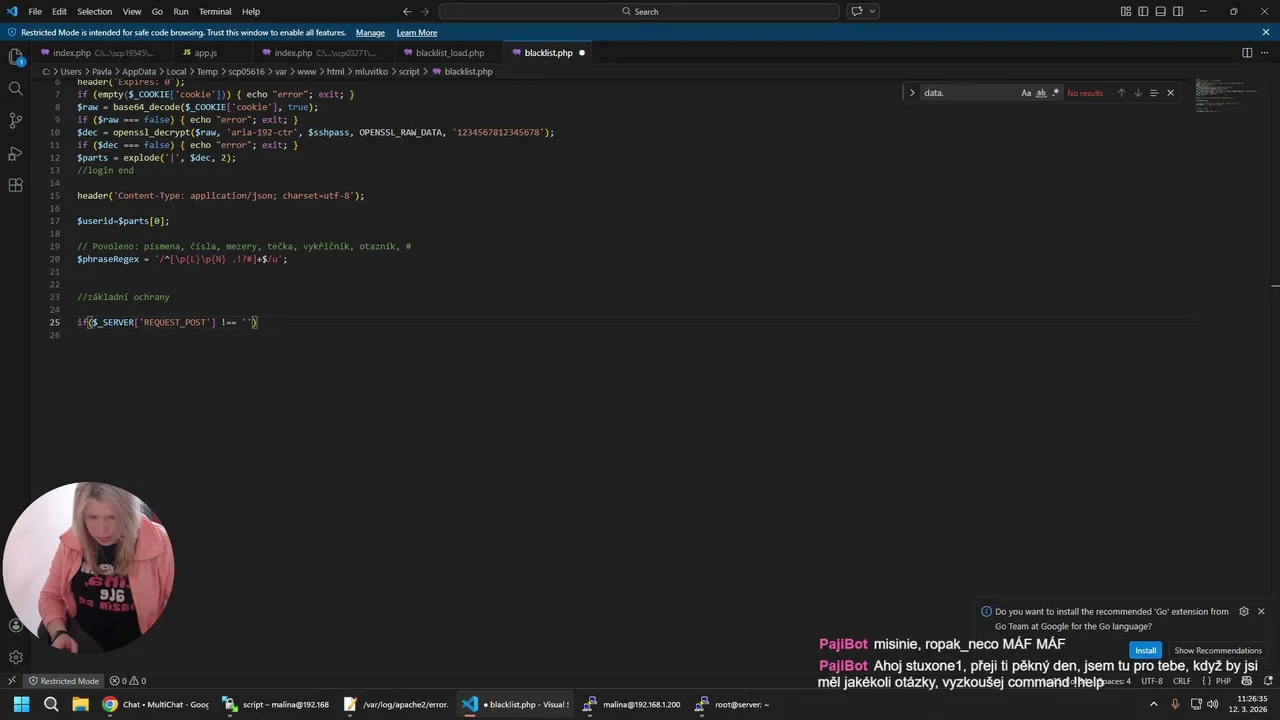Find next match arrow
Screen dimensions: 1280x720
[x=1137, y=93]
